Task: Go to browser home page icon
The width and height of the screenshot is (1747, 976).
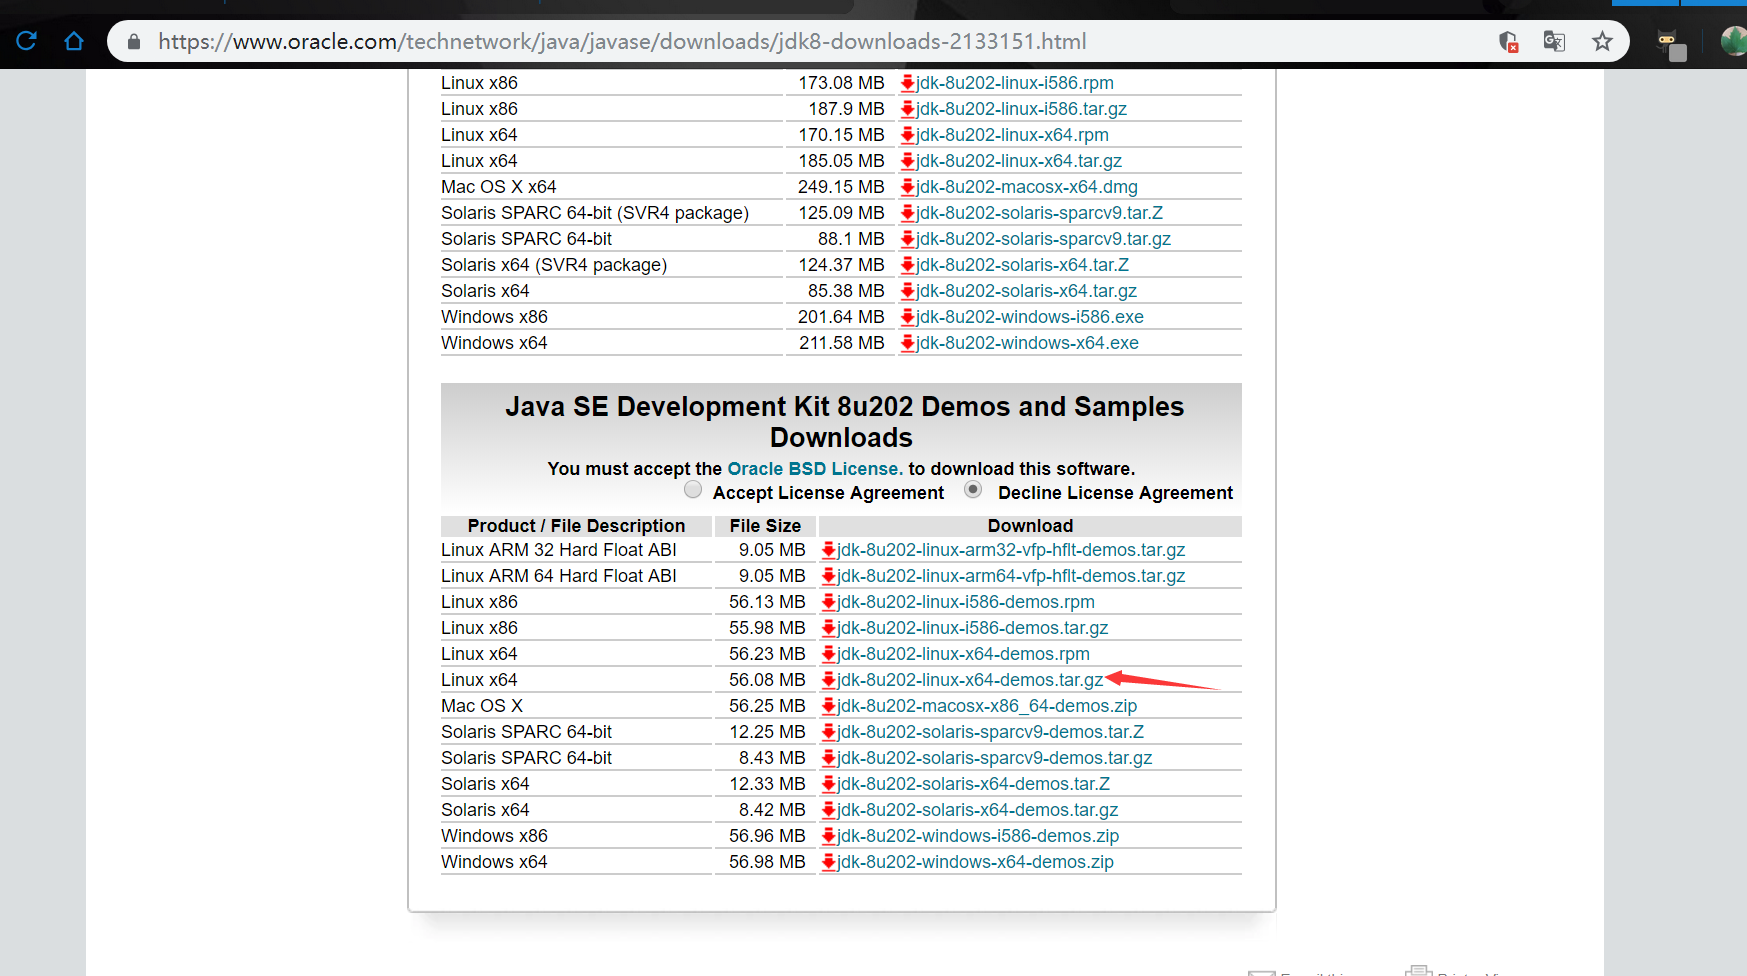Action: pos(74,41)
